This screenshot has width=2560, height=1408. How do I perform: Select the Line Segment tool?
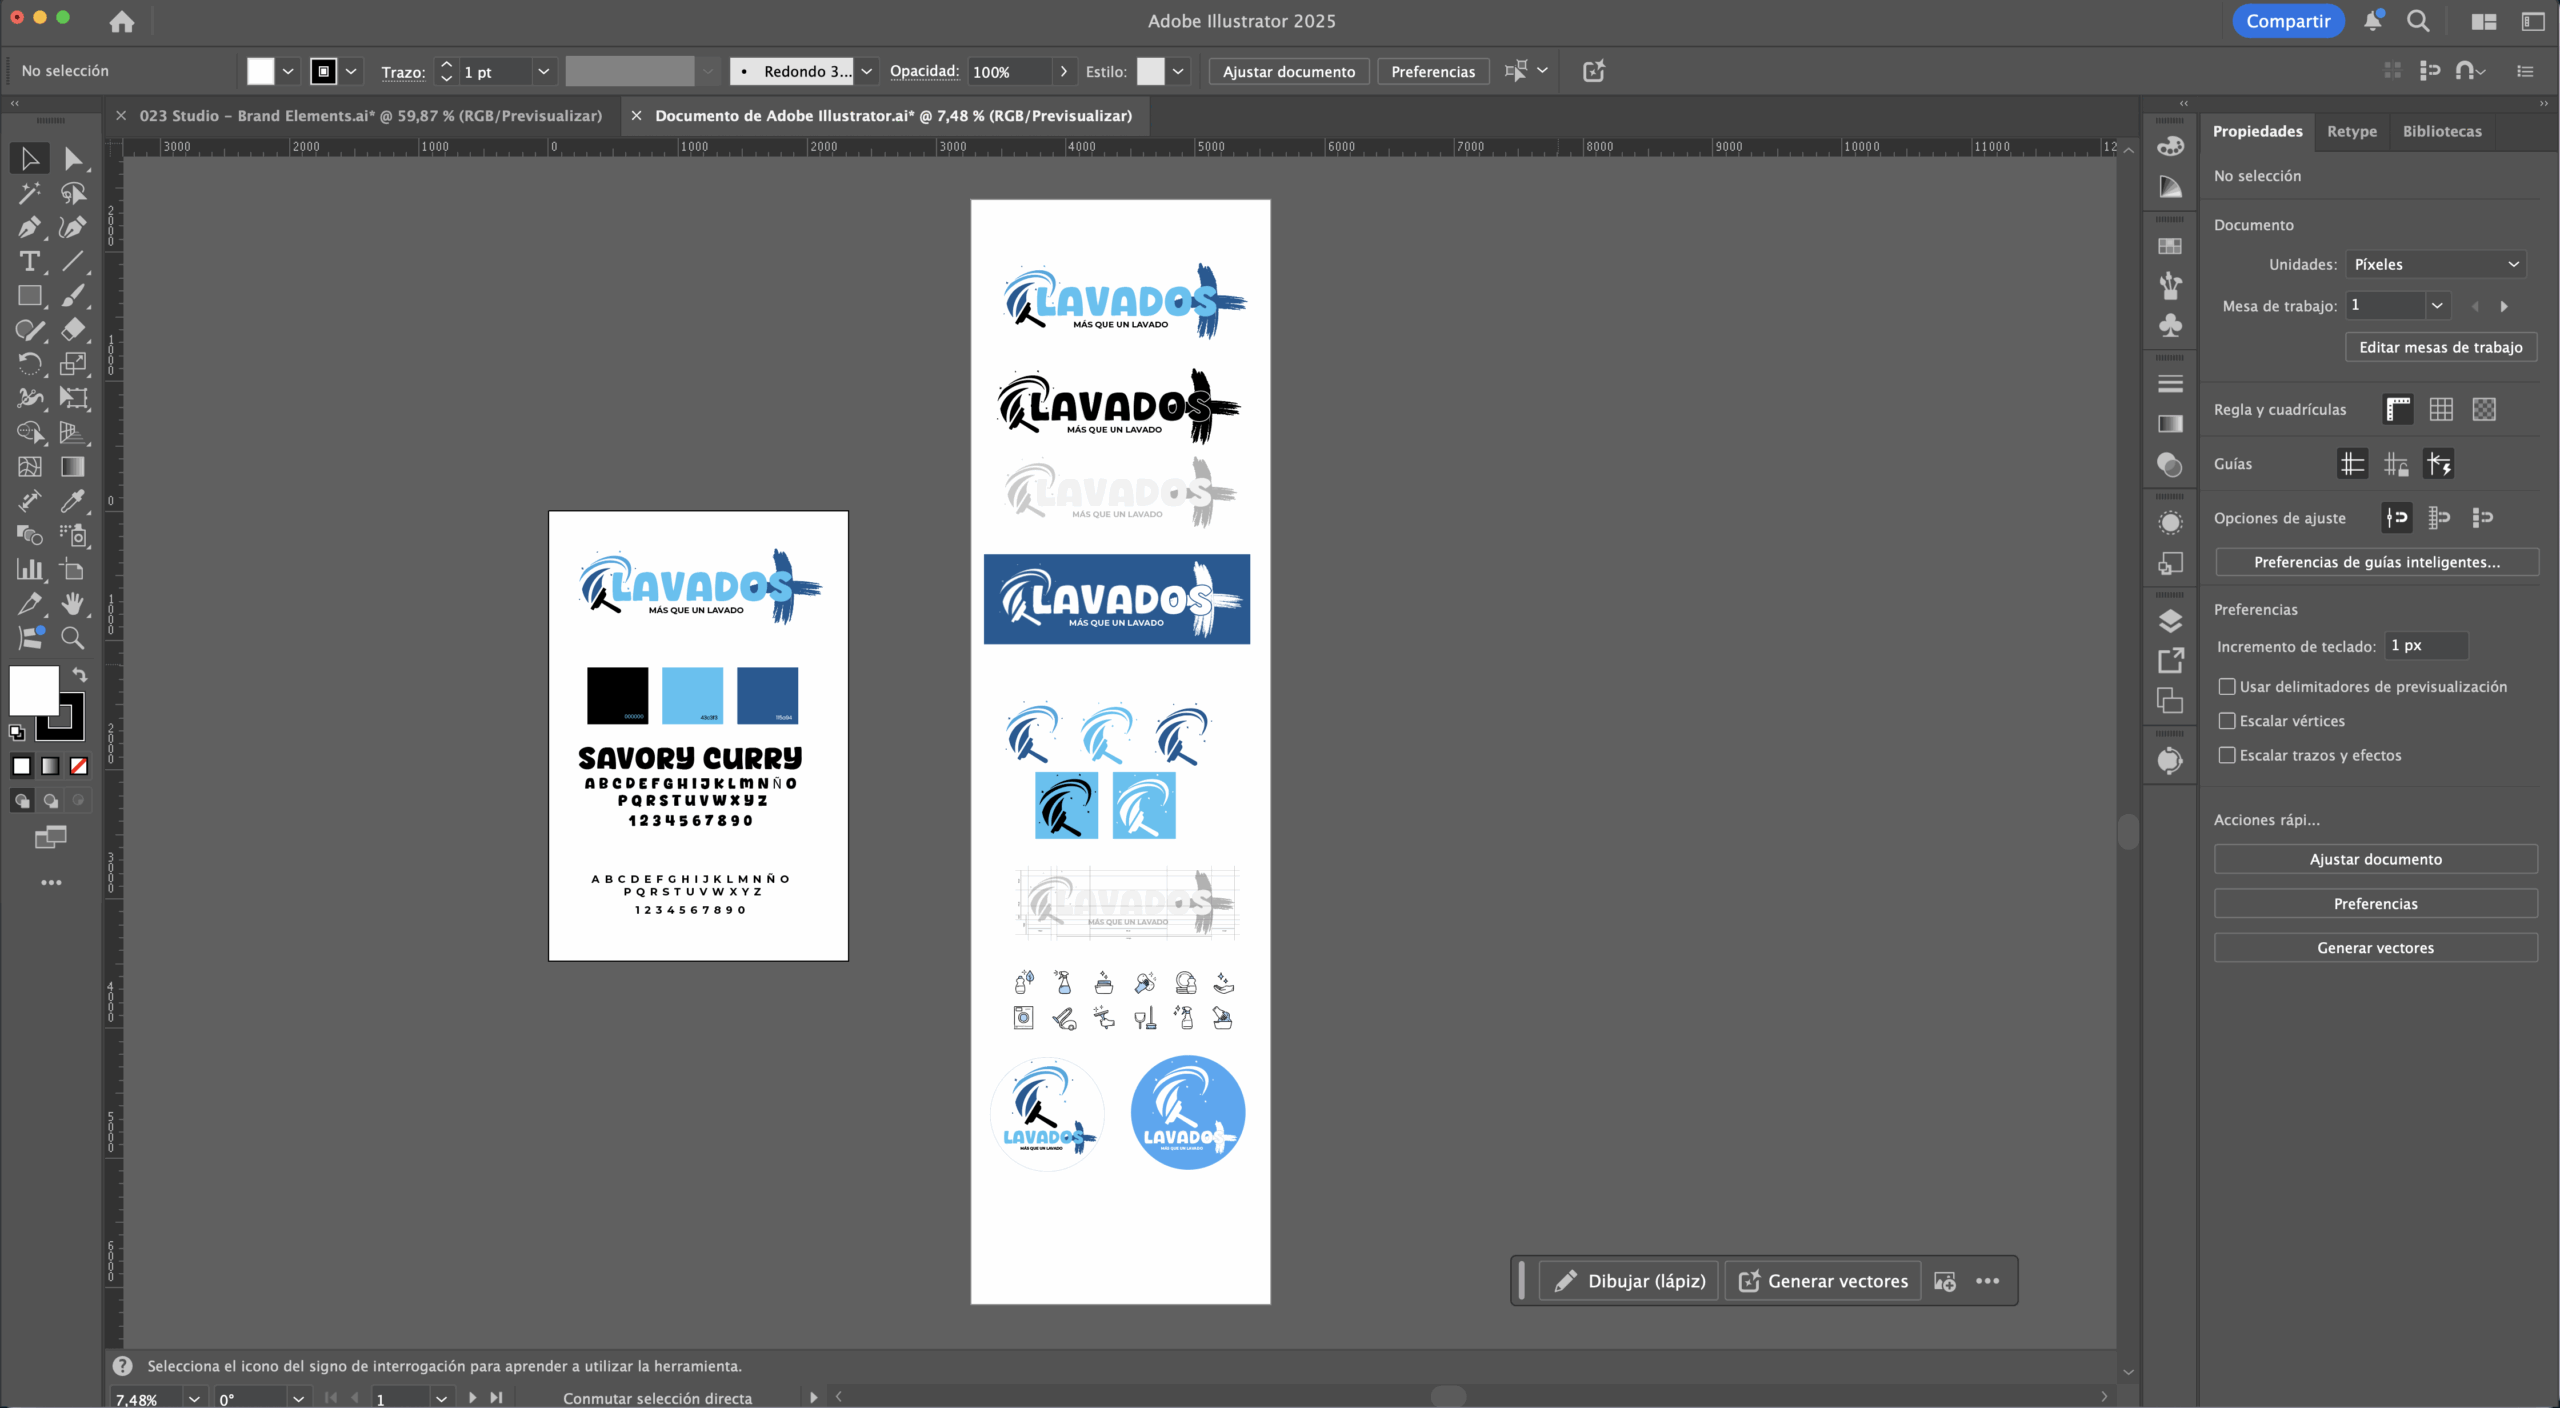pos(73,261)
